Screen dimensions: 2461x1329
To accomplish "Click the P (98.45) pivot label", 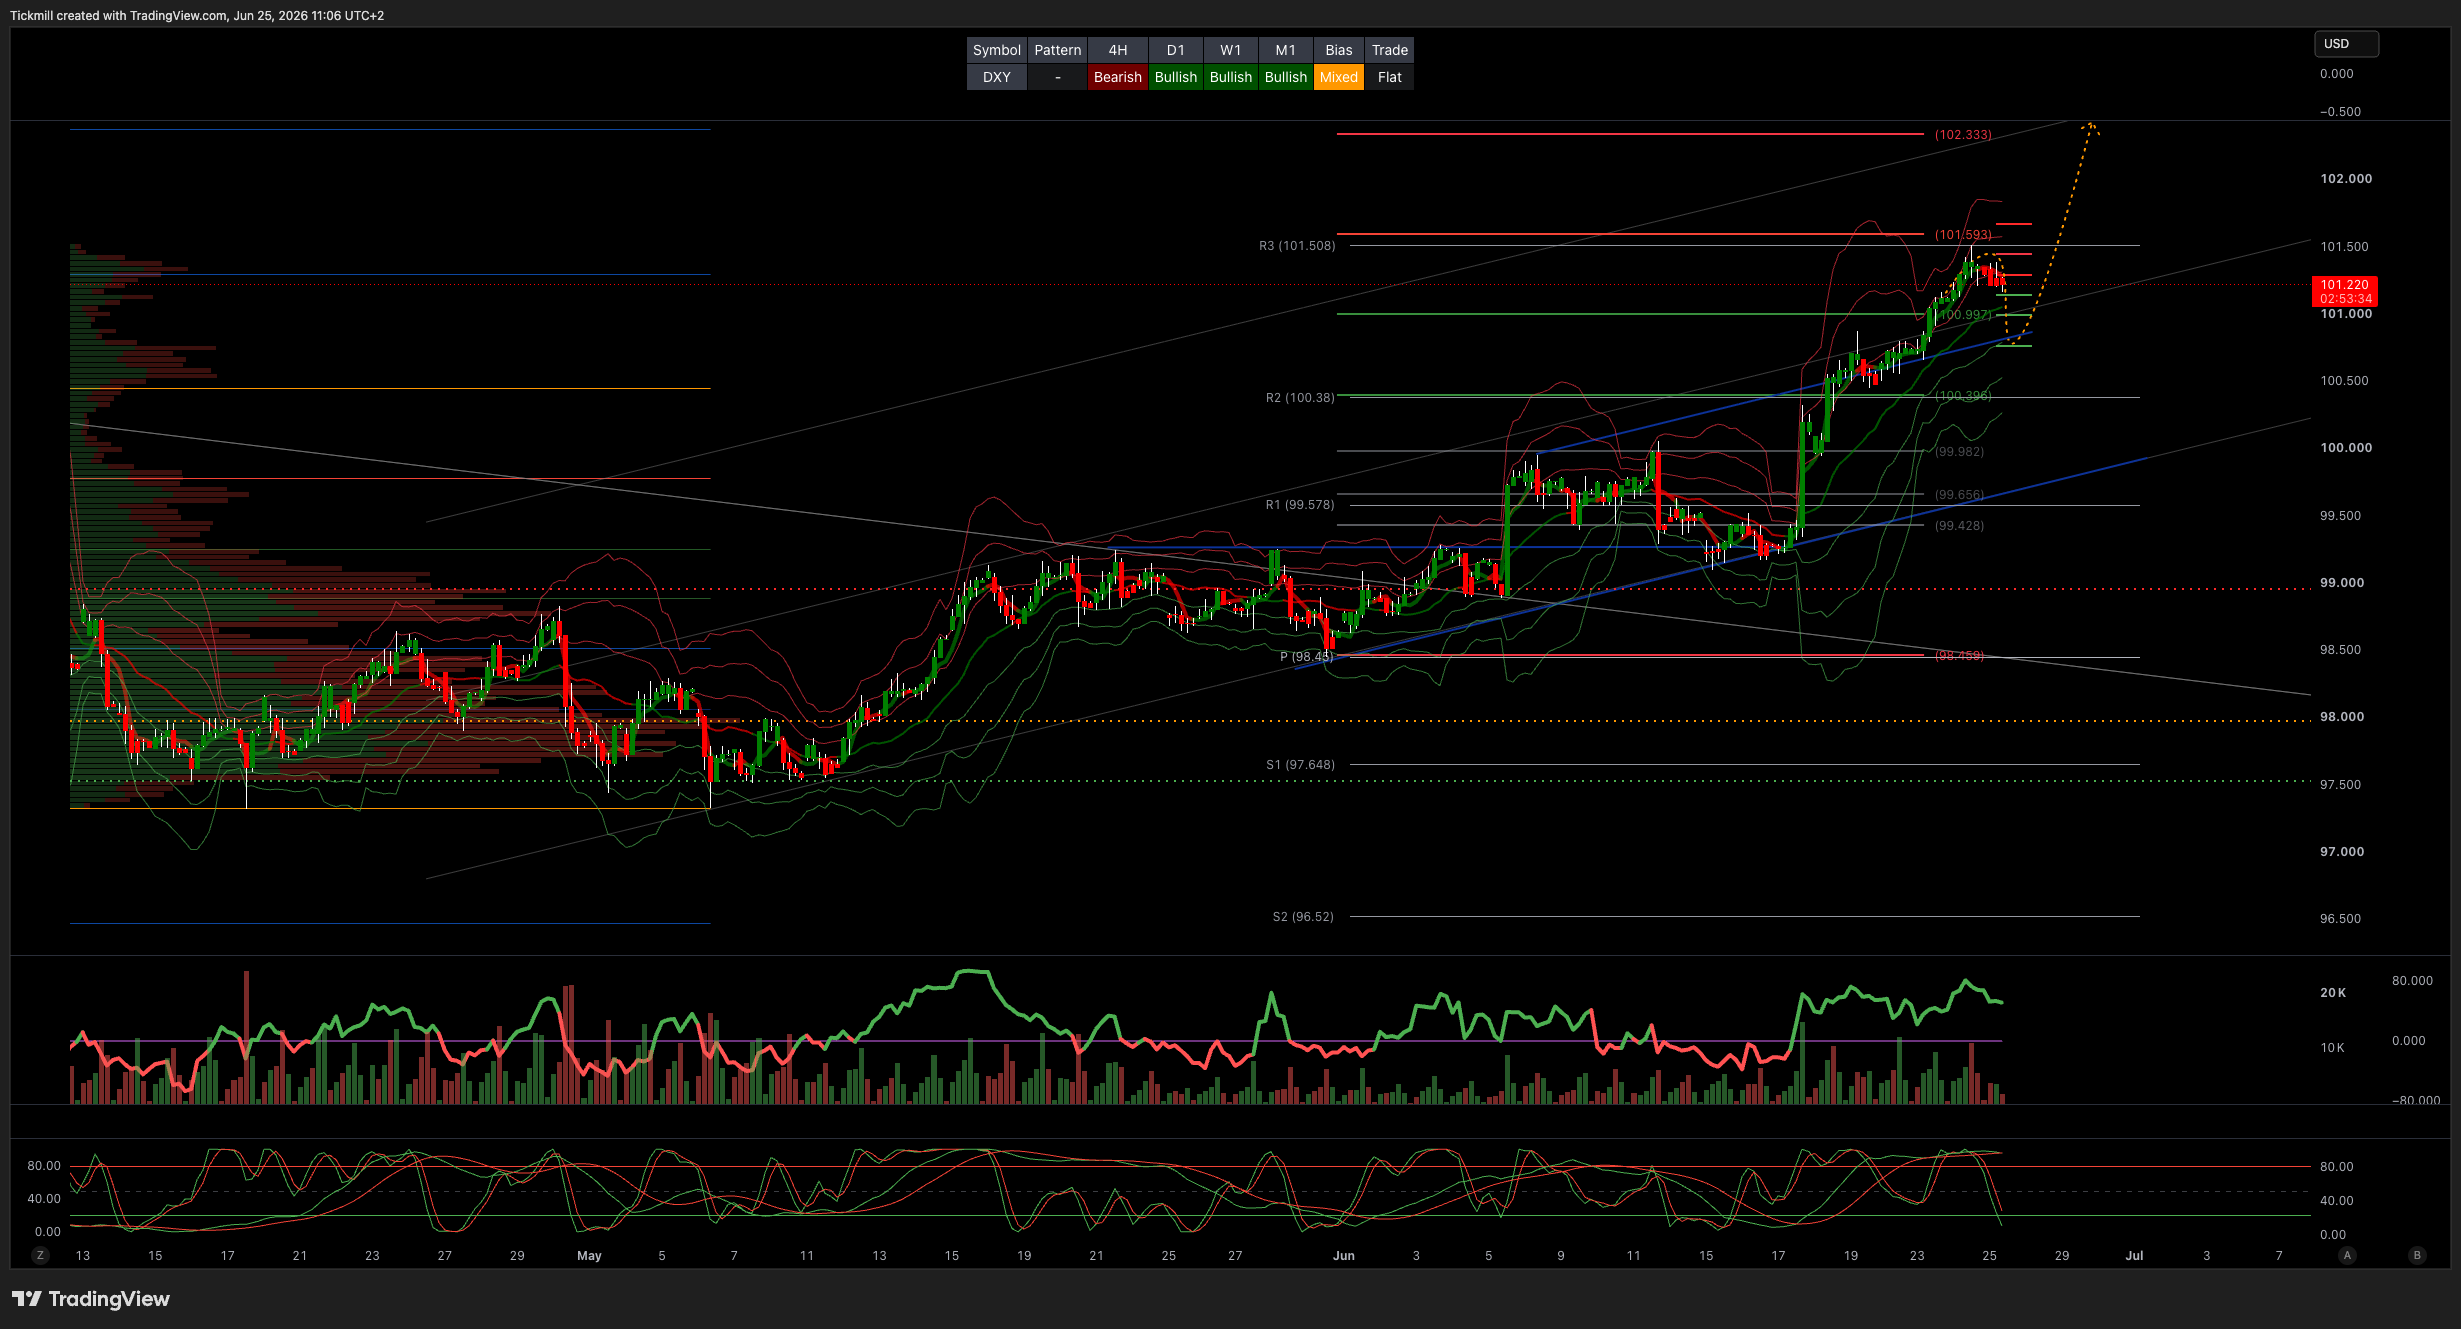I will 1306,657.
